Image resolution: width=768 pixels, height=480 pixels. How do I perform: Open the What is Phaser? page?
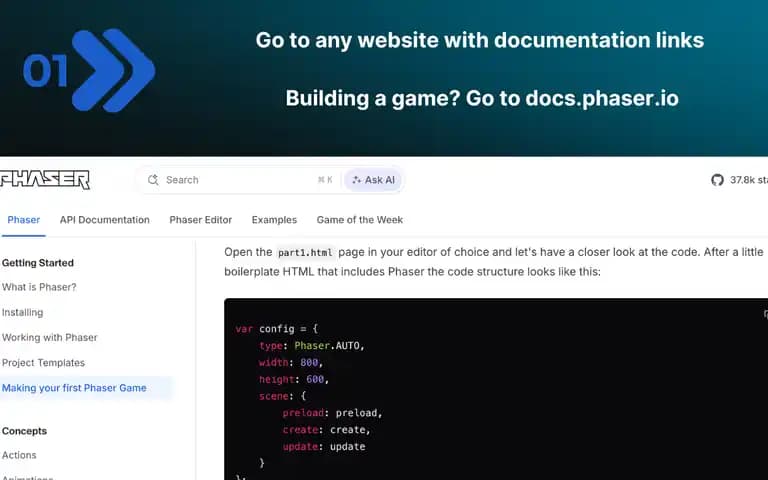pyautogui.click(x=39, y=287)
